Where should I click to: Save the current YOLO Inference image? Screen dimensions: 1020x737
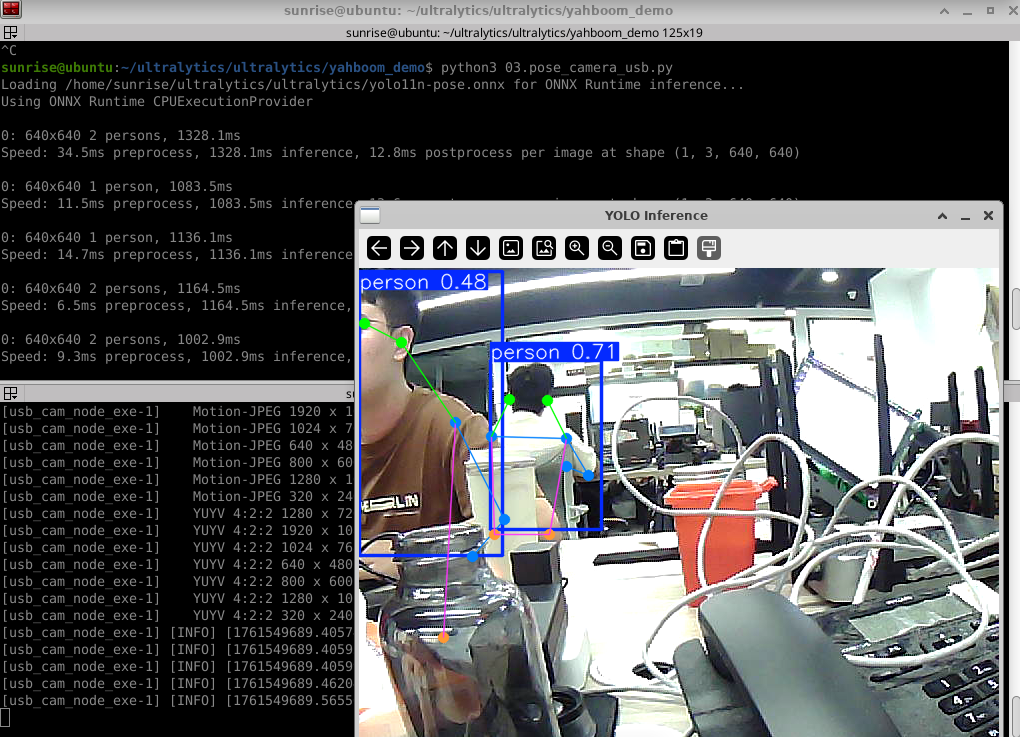pyautogui.click(x=643, y=248)
